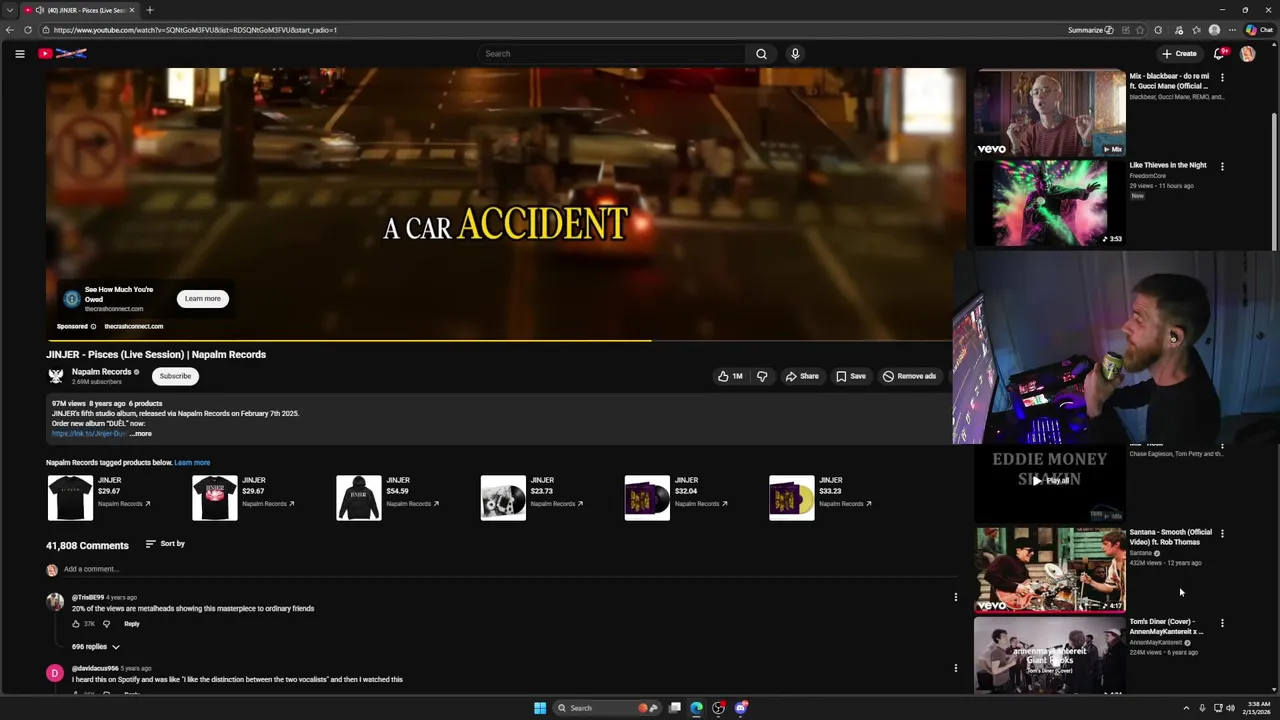Click the browser address bar URL
Screen dimensions: 1280x720
click(x=195, y=30)
